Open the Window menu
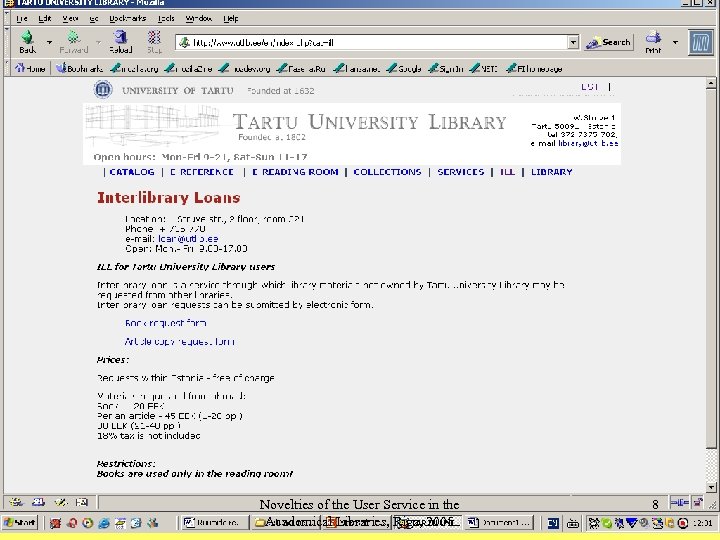 pos(198,18)
